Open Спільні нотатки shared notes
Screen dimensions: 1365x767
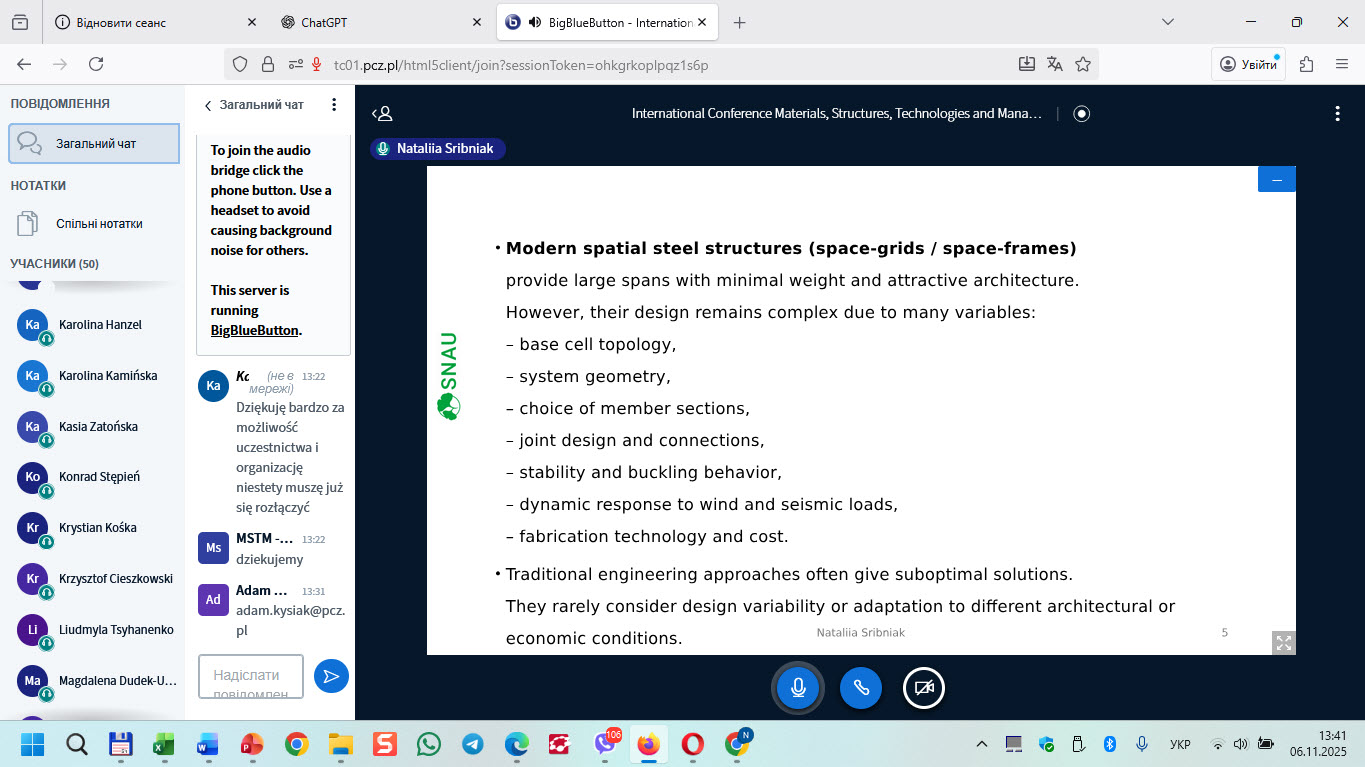point(98,224)
